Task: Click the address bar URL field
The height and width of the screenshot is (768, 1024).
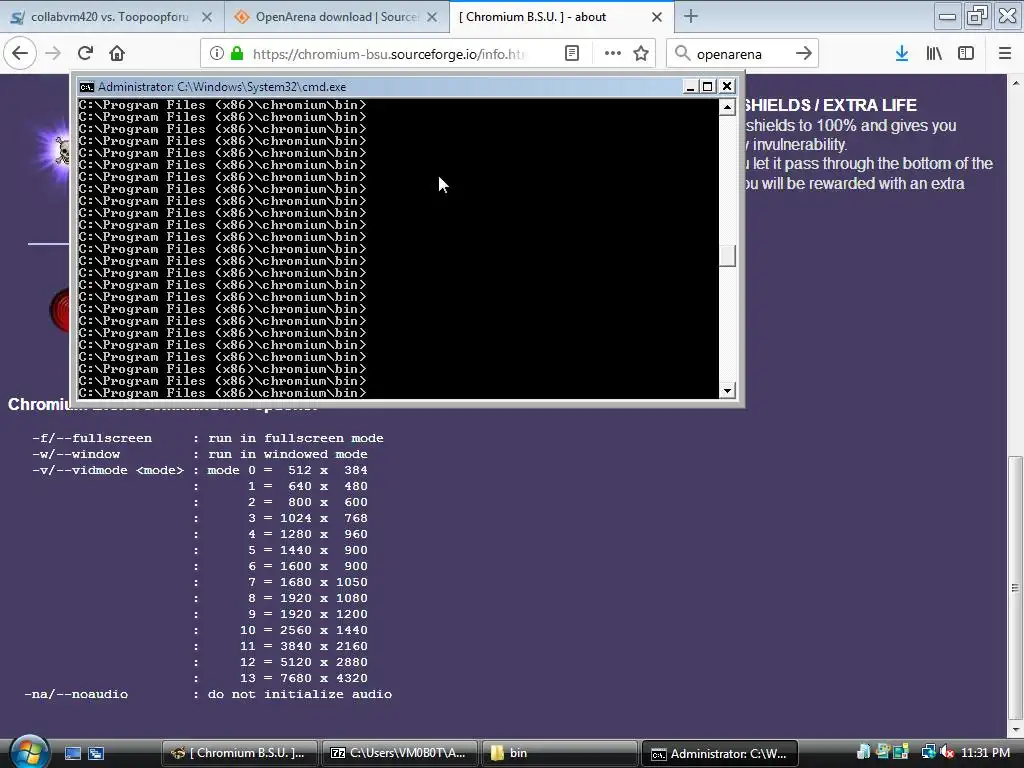Action: click(389, 54)
